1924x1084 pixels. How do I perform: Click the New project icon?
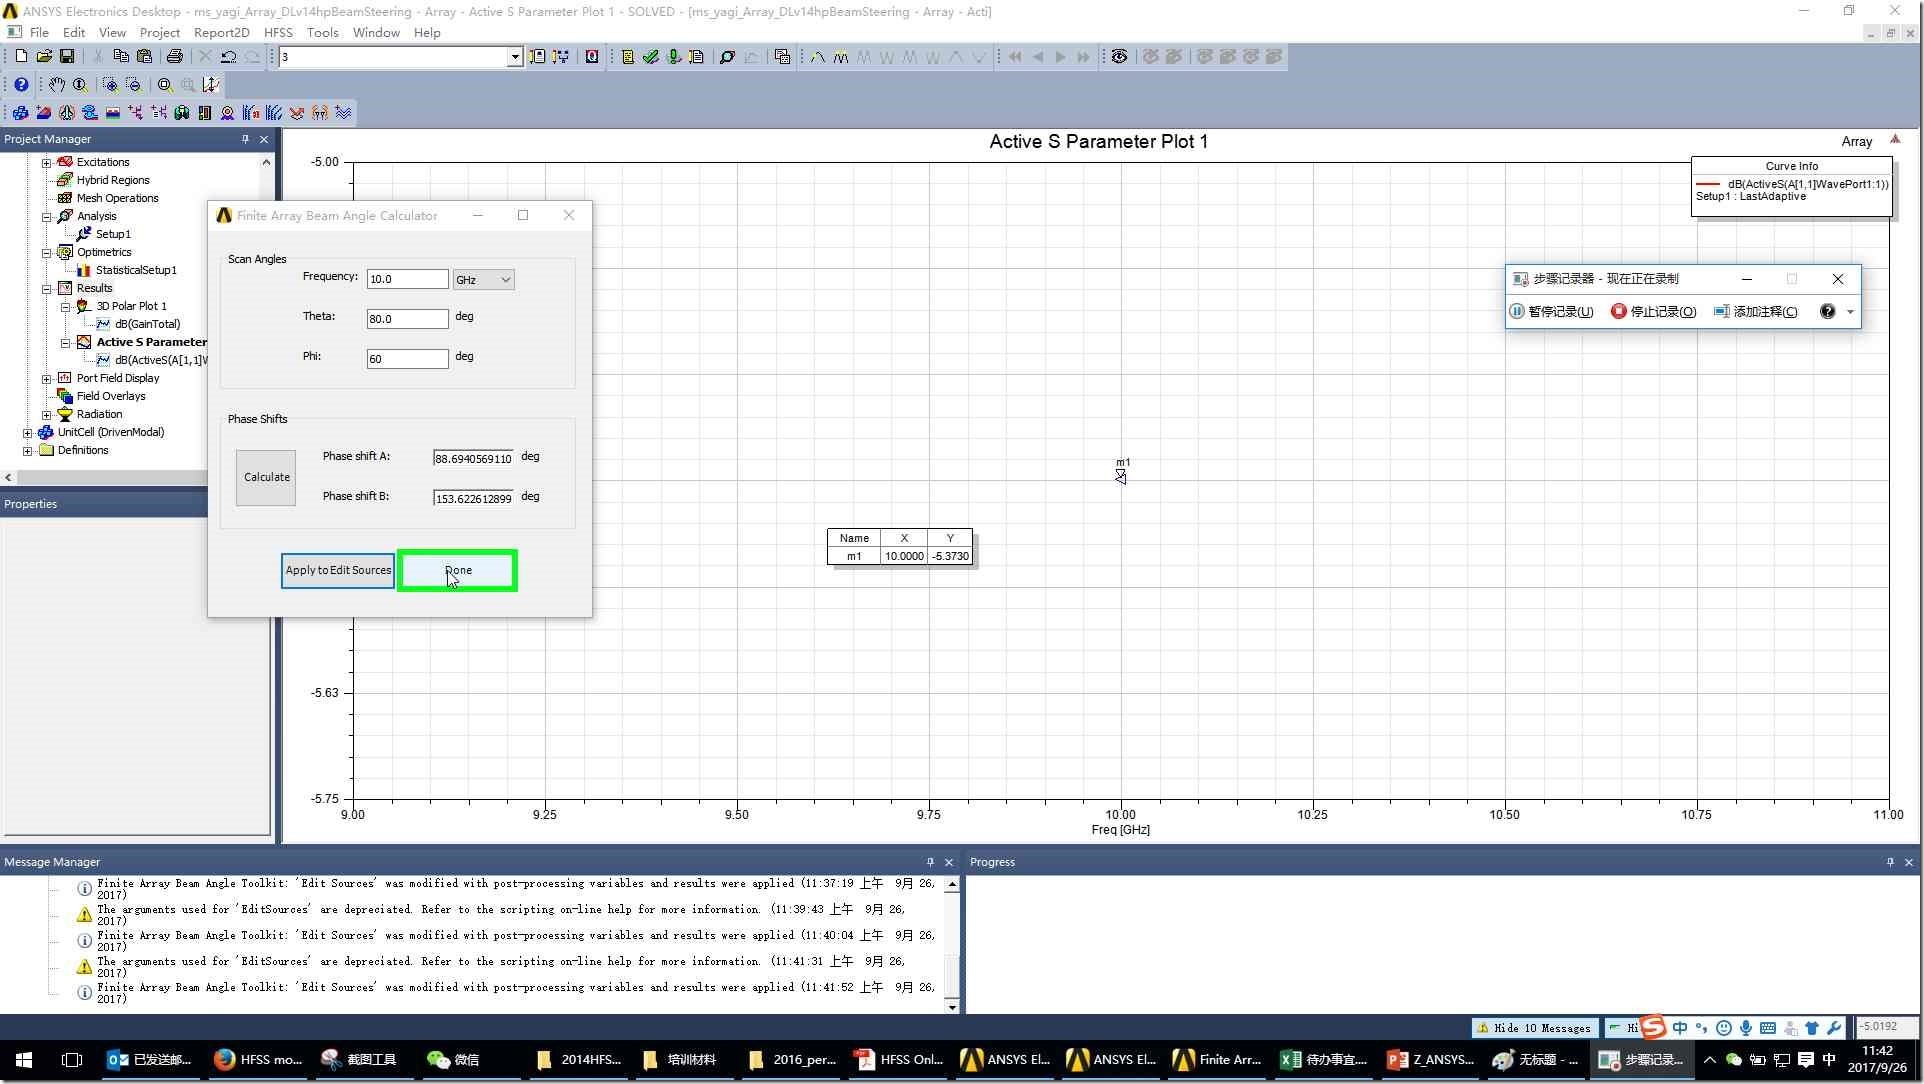pyautogui.click(x=20, y=57)
